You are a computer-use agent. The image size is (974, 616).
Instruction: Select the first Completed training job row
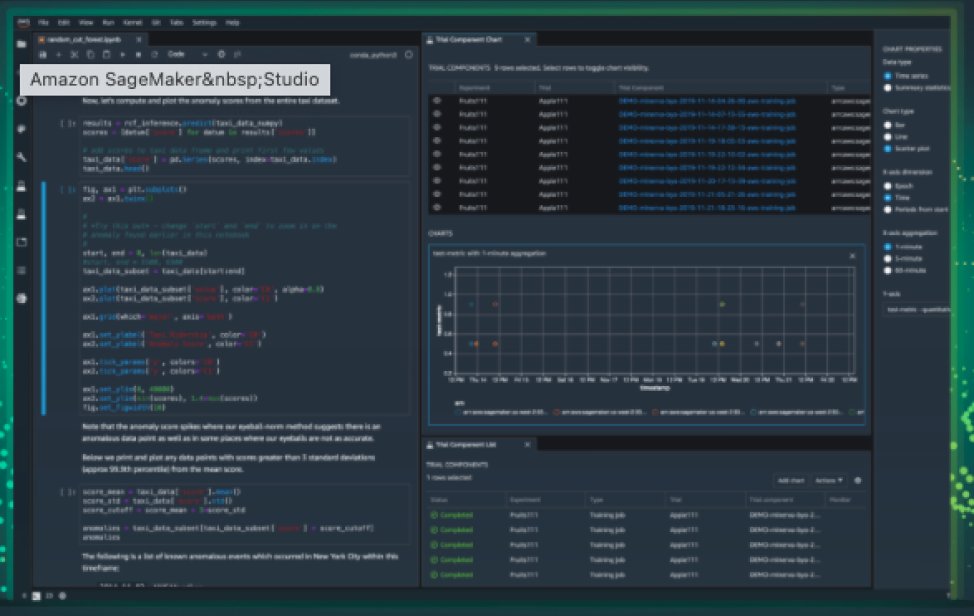tap(646, 515)
